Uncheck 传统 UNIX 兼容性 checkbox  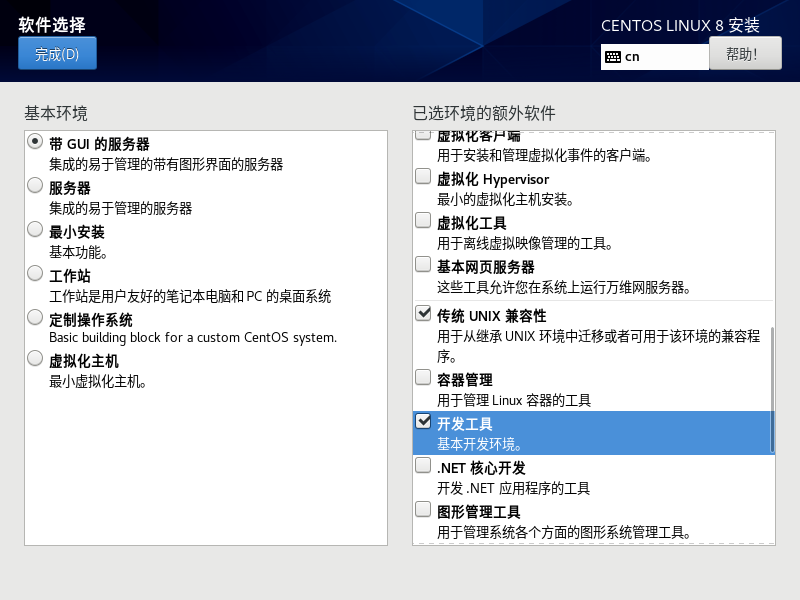pyautogui.click(x=423, y=313)
